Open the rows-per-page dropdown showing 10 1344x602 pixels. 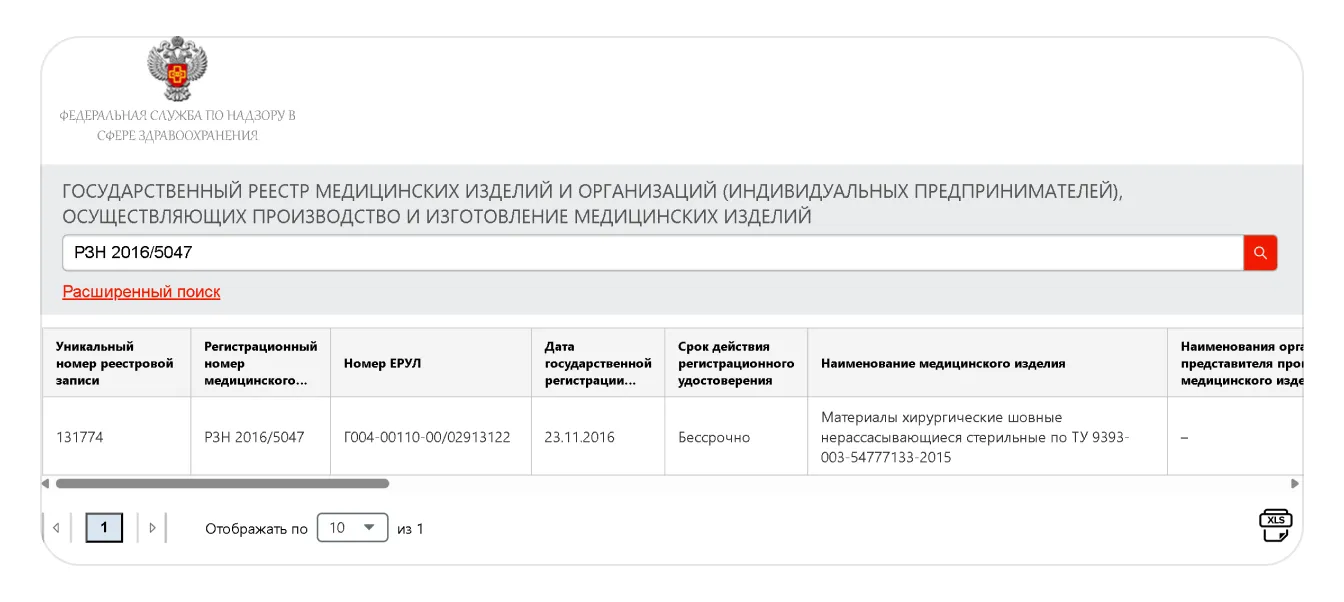pos(352,528)
